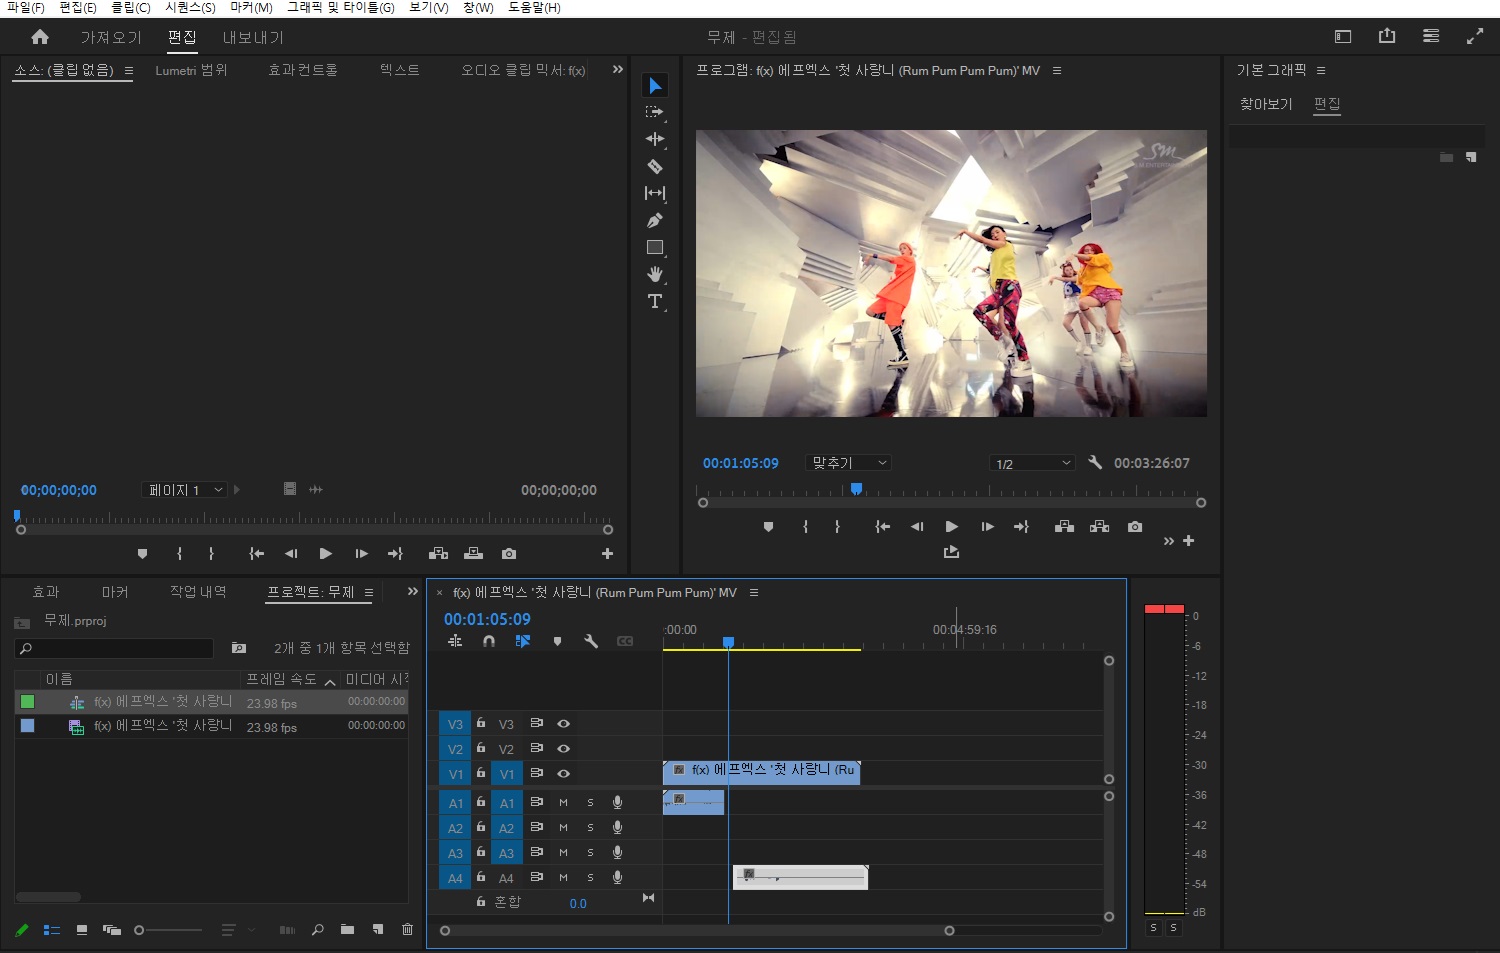
Task: Select the Track Select Forward tool
Action: coord(655,112)
